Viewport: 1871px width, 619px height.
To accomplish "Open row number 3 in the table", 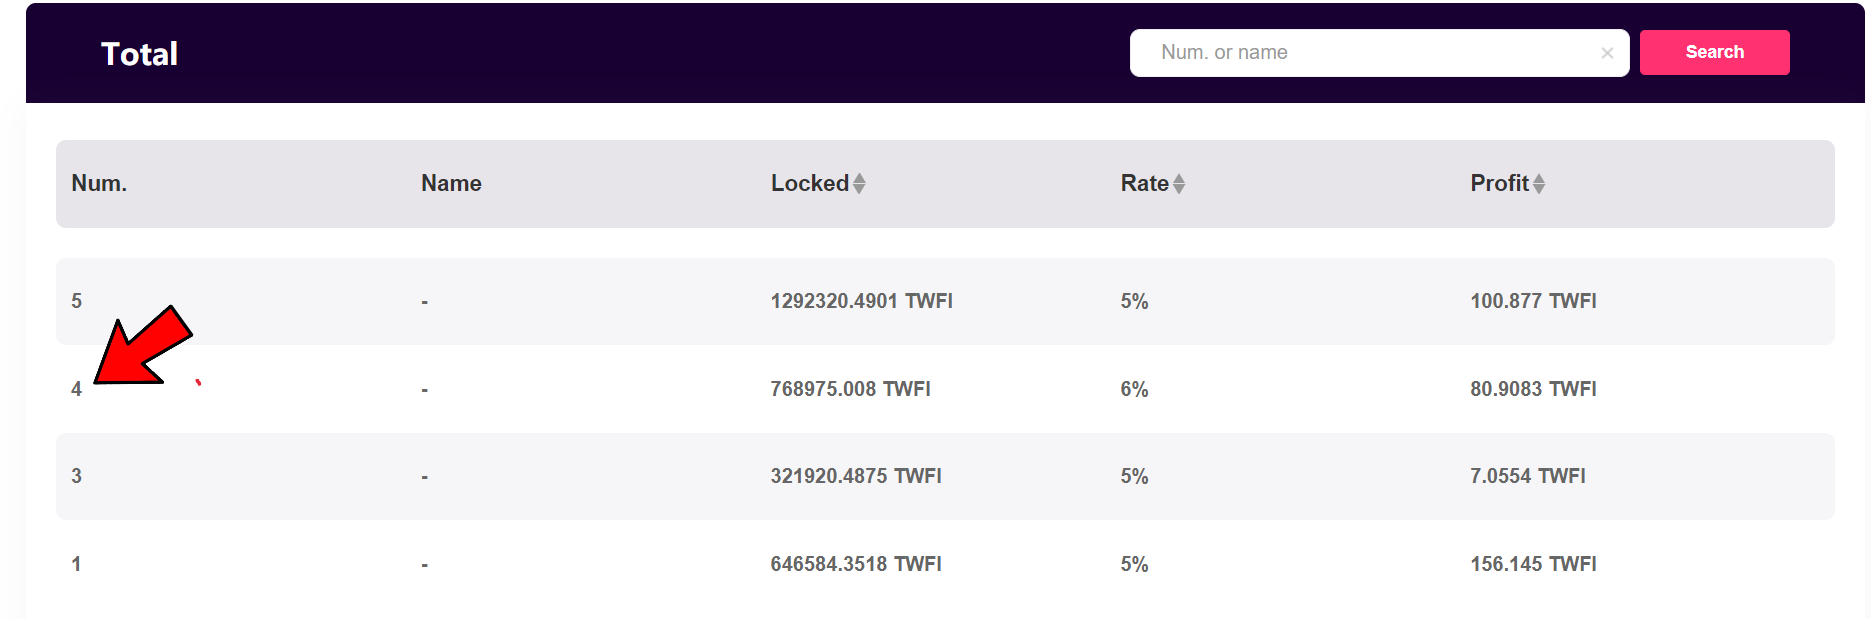I will tap(77, 476).
